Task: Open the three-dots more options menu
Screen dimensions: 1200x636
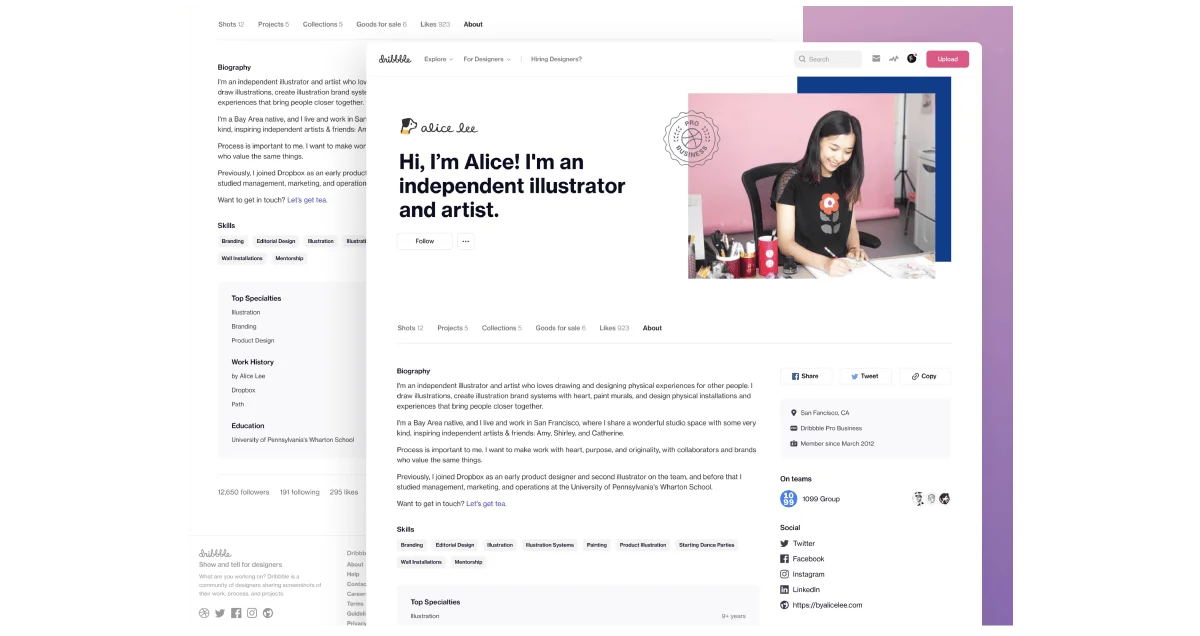Action: pyautogui.click(x=465, y=241)
